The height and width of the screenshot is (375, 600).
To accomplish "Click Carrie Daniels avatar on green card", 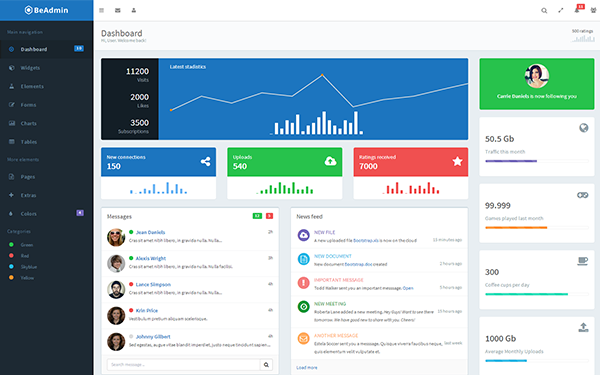I will point(537,76).
